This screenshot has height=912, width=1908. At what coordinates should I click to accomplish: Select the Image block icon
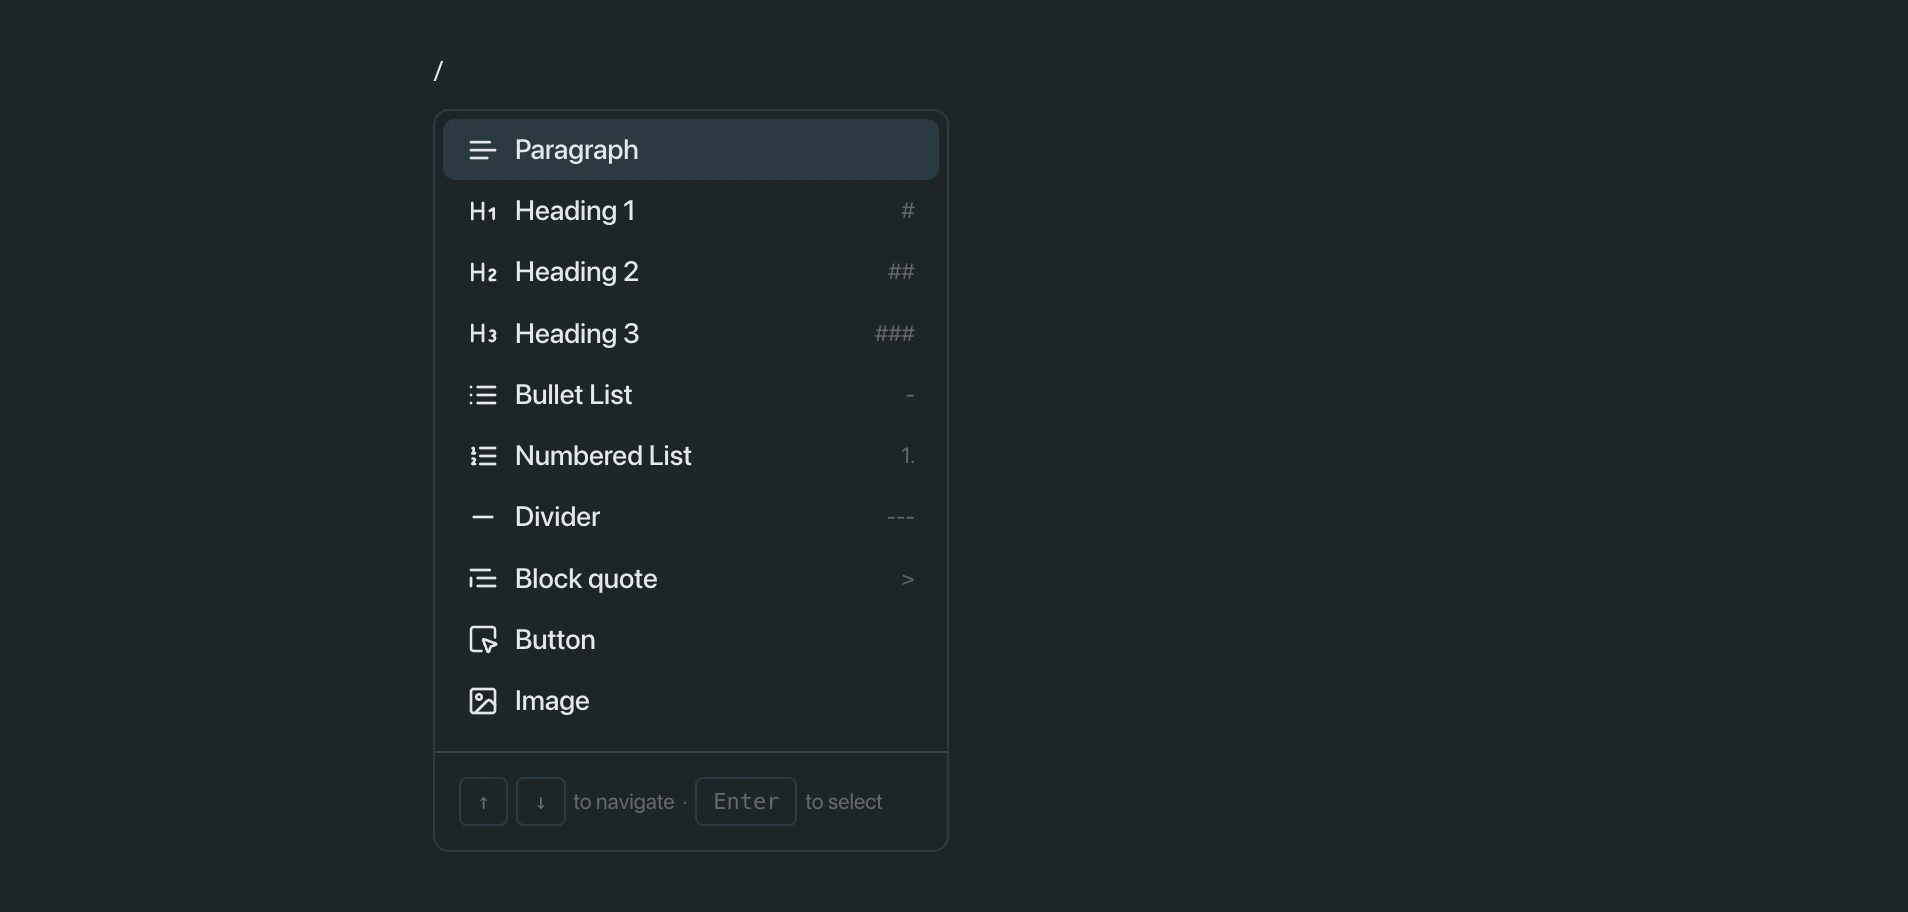tap(481, 700)
